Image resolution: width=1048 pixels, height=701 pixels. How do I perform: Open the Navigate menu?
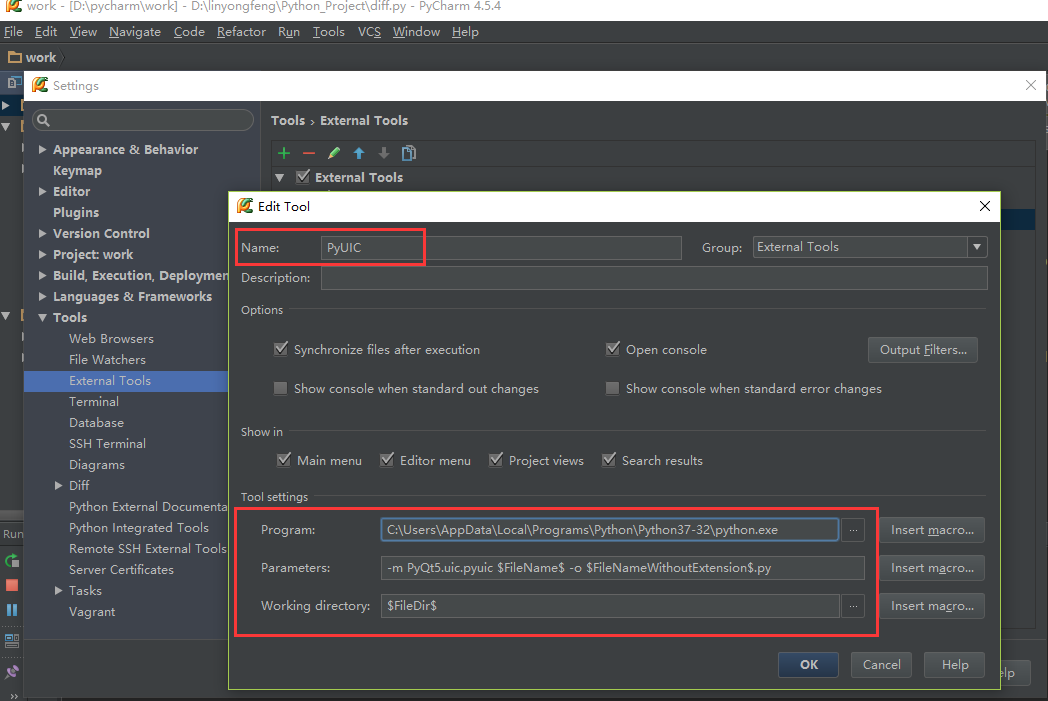pyautogui.click(x=135, y=31)
